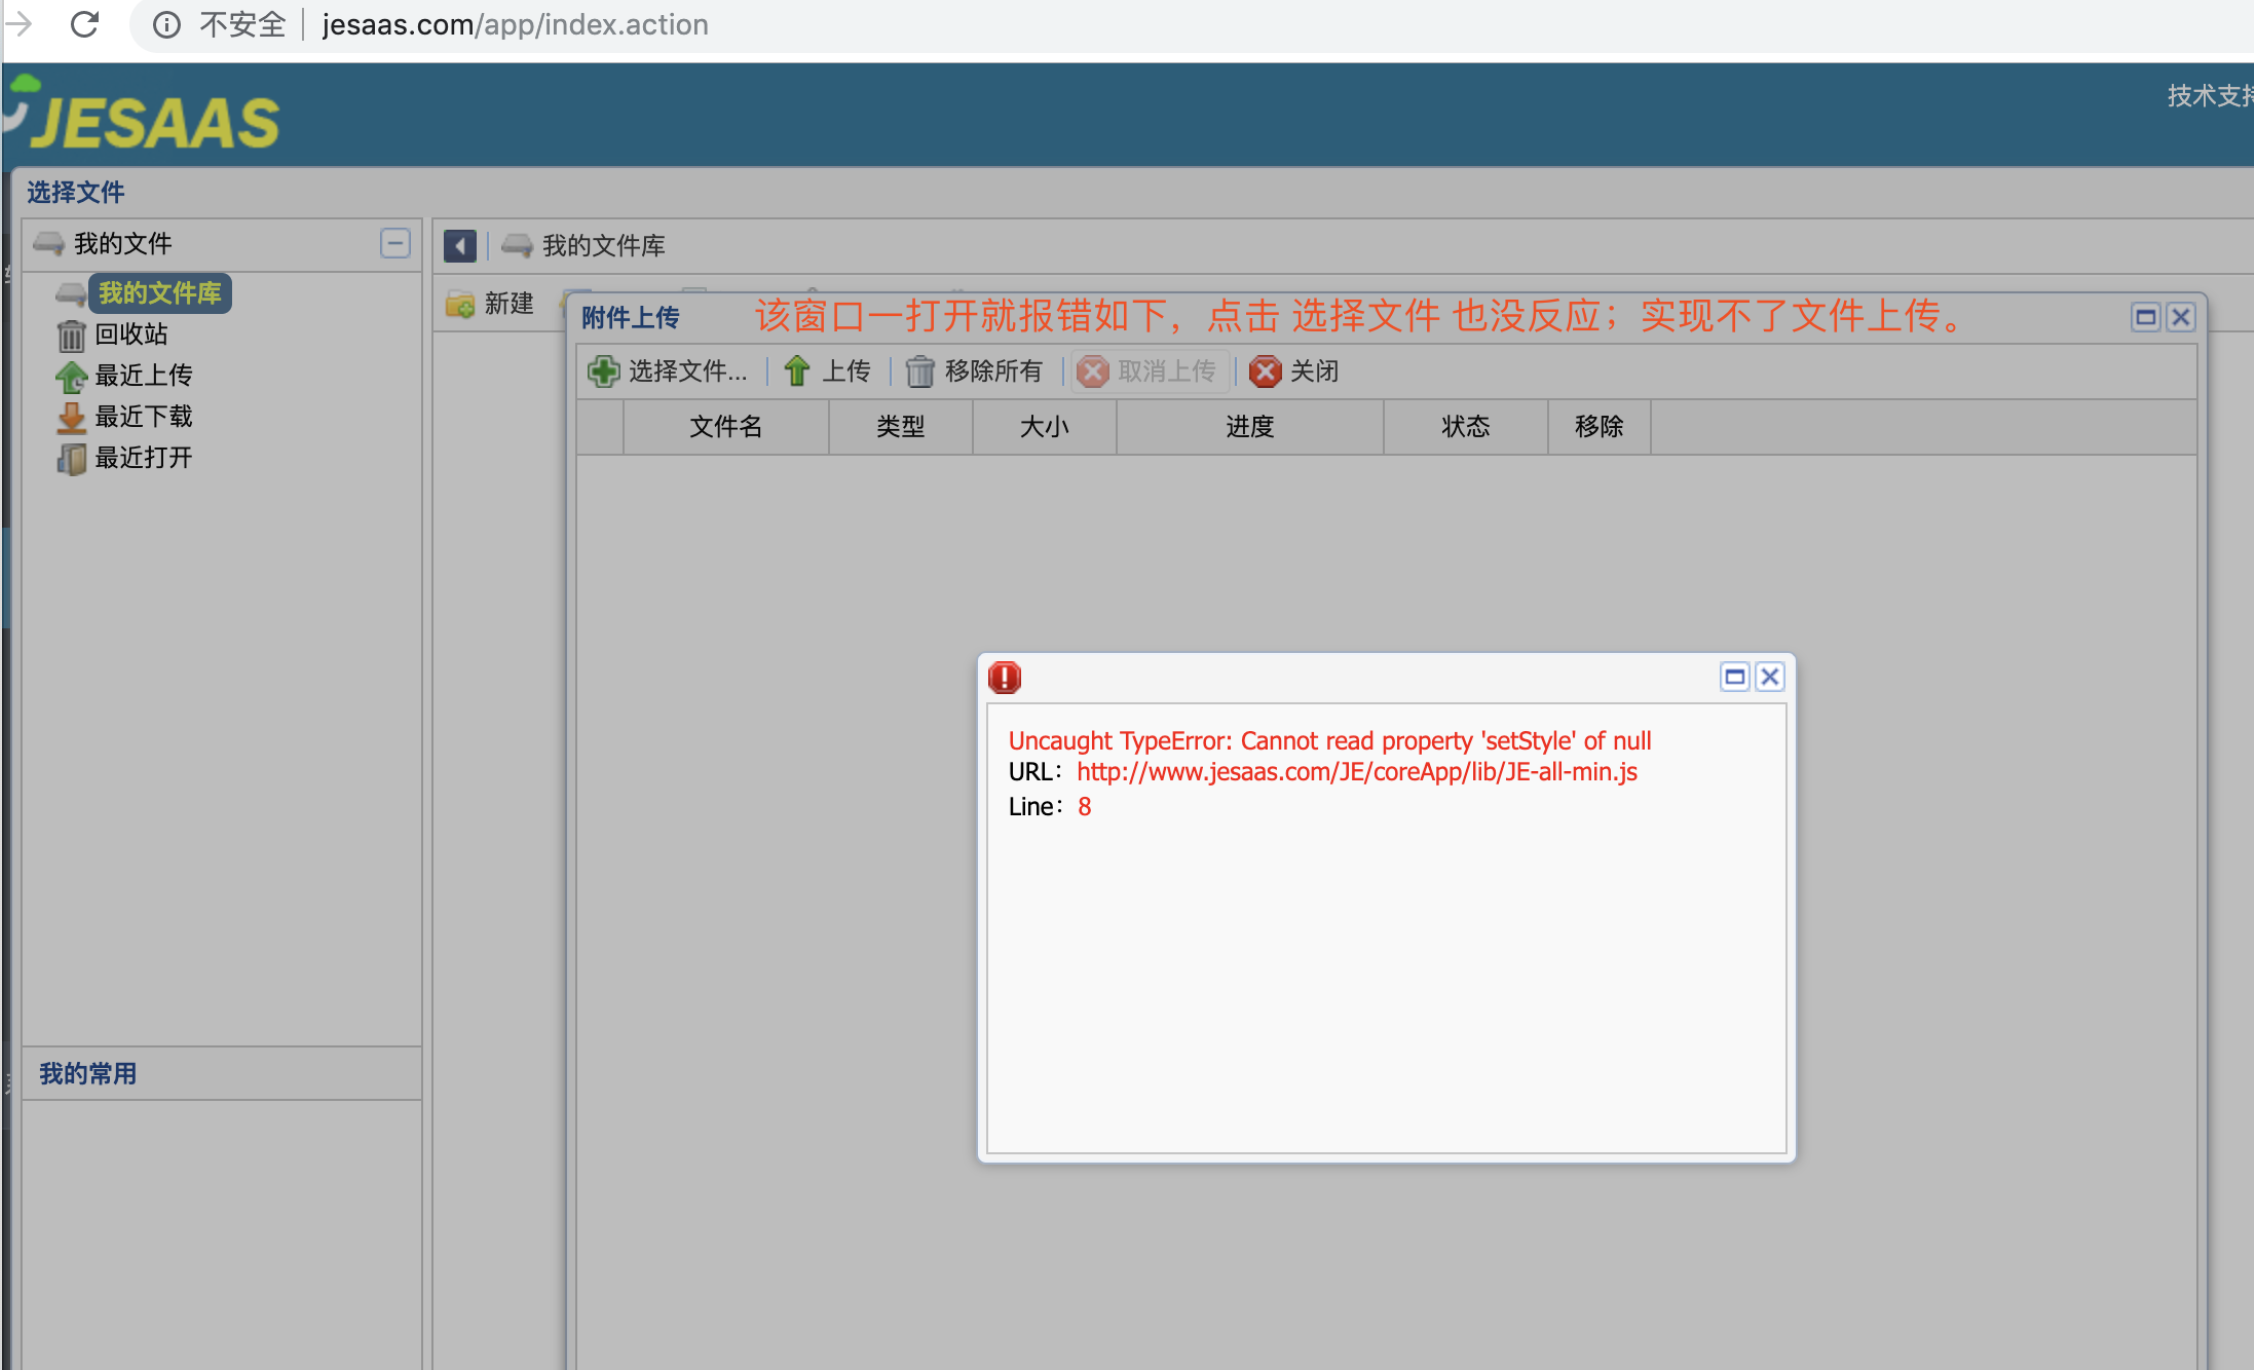Screen dimensions: 2254x1370
Task: Reload the page in browser
Action: click(x=84, y=24)
